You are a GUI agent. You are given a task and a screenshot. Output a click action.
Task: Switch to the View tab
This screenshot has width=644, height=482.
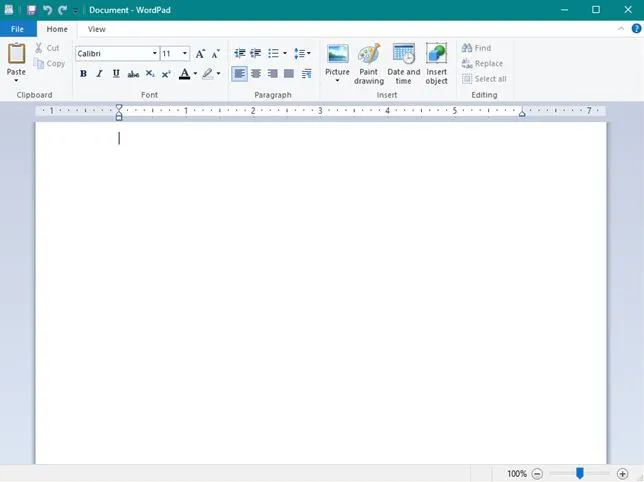tap(96, 29)
